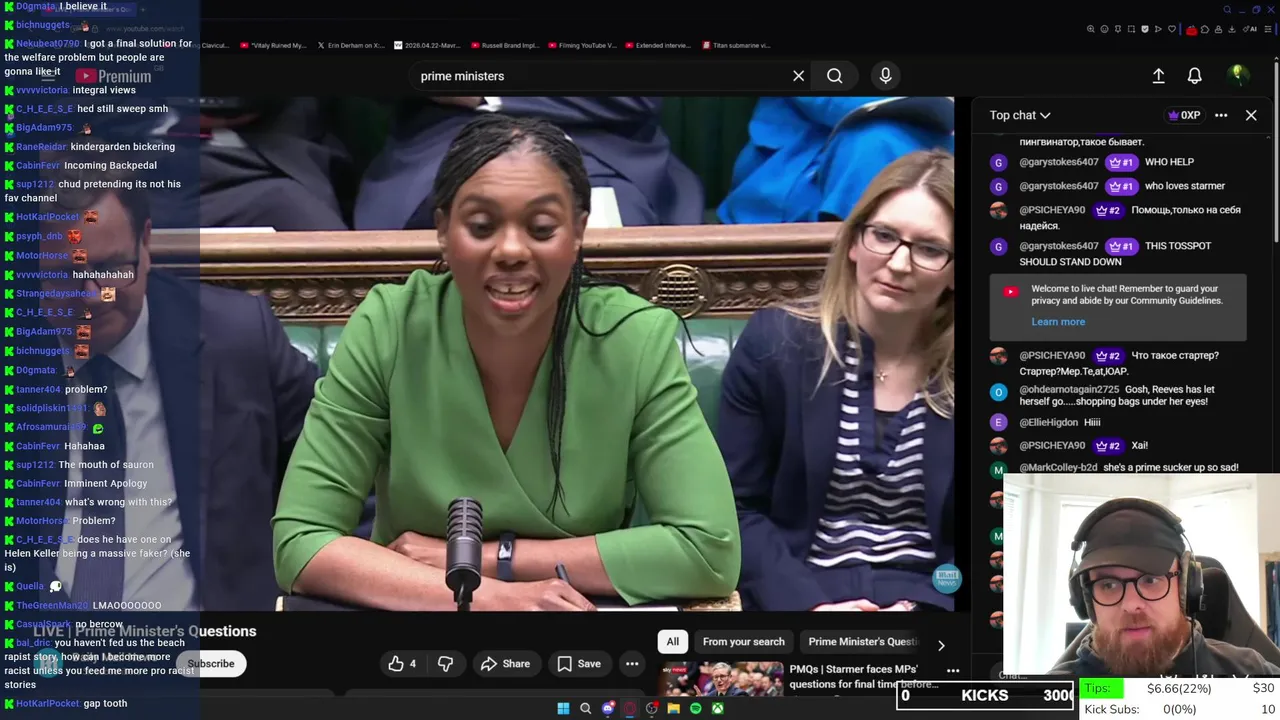Close the live chat panel

coord(1251,115)
